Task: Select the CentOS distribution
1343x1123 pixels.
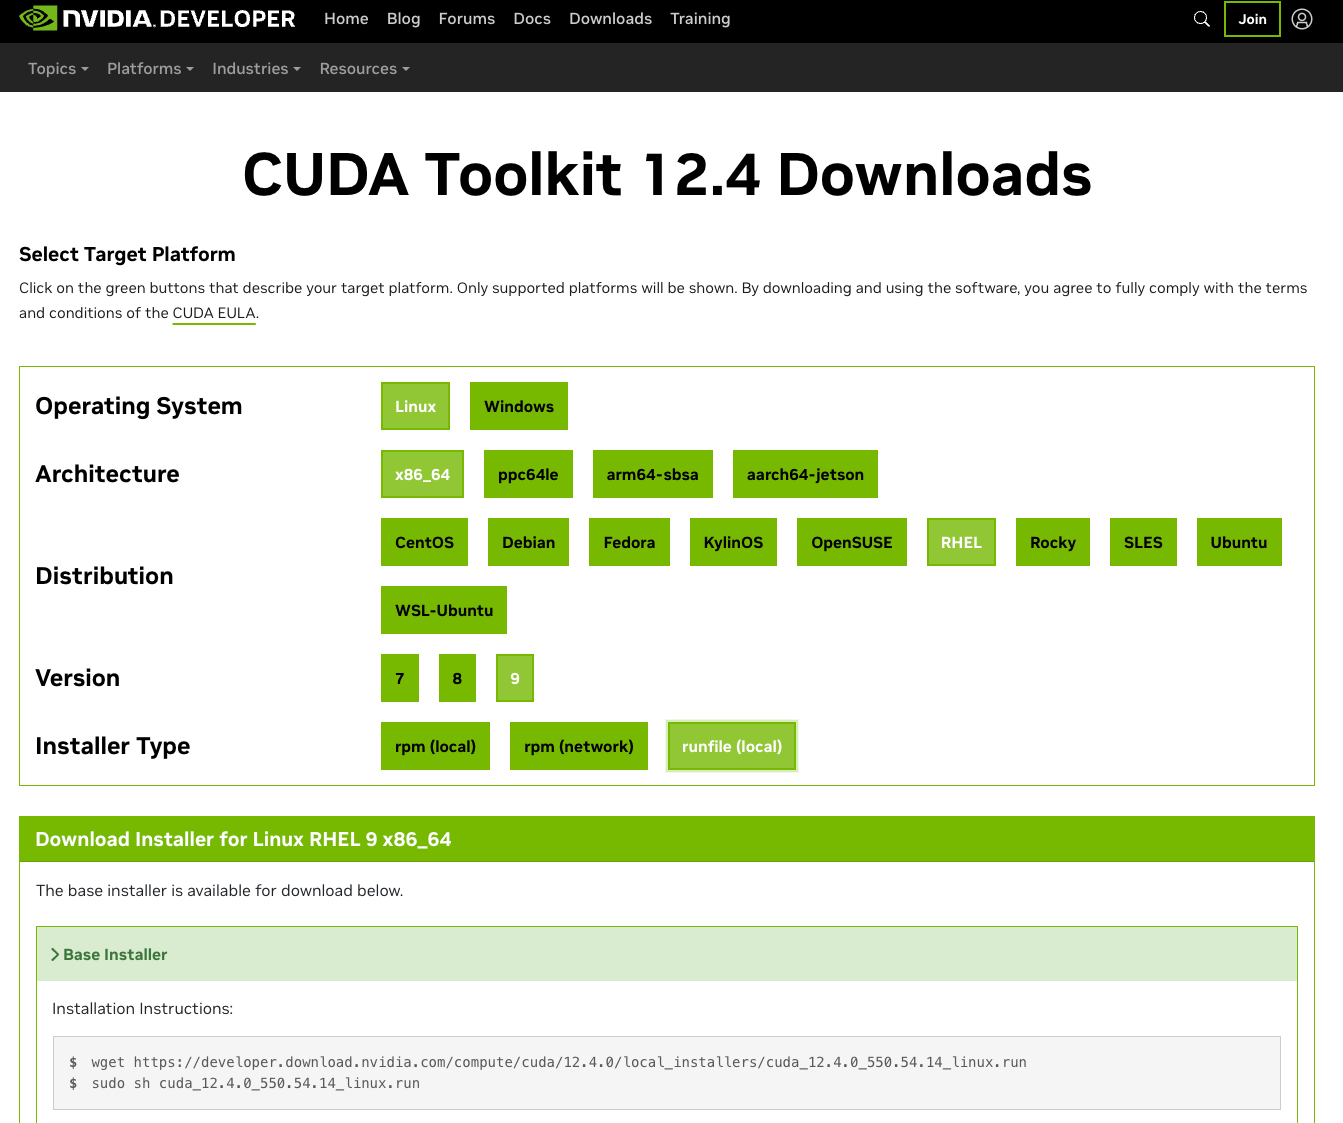Action: (x=424, y=542)
